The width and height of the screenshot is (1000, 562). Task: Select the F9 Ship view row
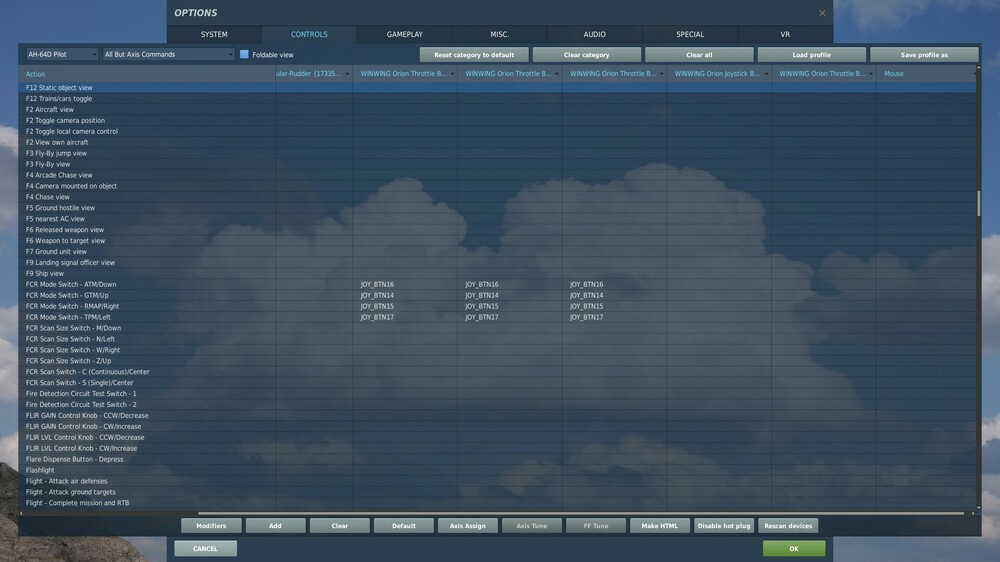[497, 273]
